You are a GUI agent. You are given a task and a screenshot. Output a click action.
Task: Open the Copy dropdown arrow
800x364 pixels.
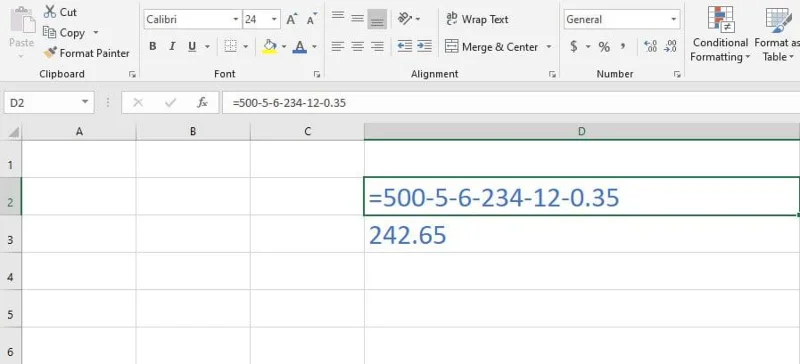[95, 33]
